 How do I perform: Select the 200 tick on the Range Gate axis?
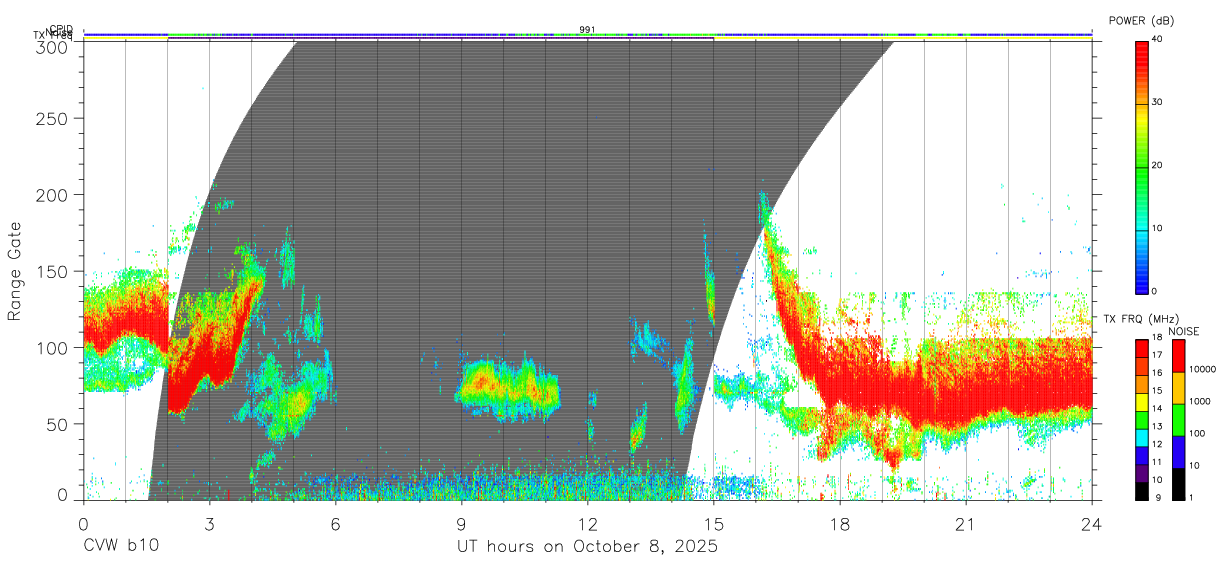pos(54,194)
